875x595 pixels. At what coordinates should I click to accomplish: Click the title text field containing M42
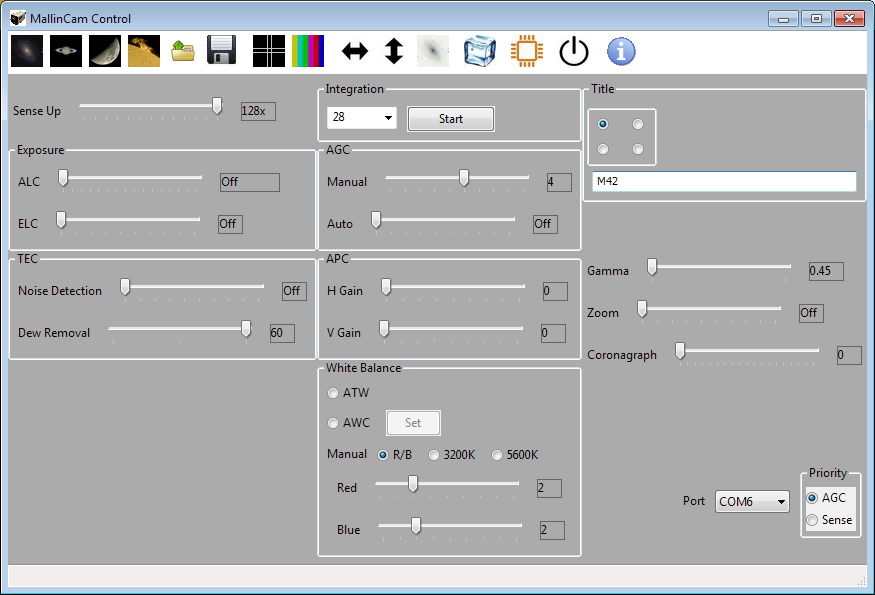pyautogui.click(x=724, y=181)
